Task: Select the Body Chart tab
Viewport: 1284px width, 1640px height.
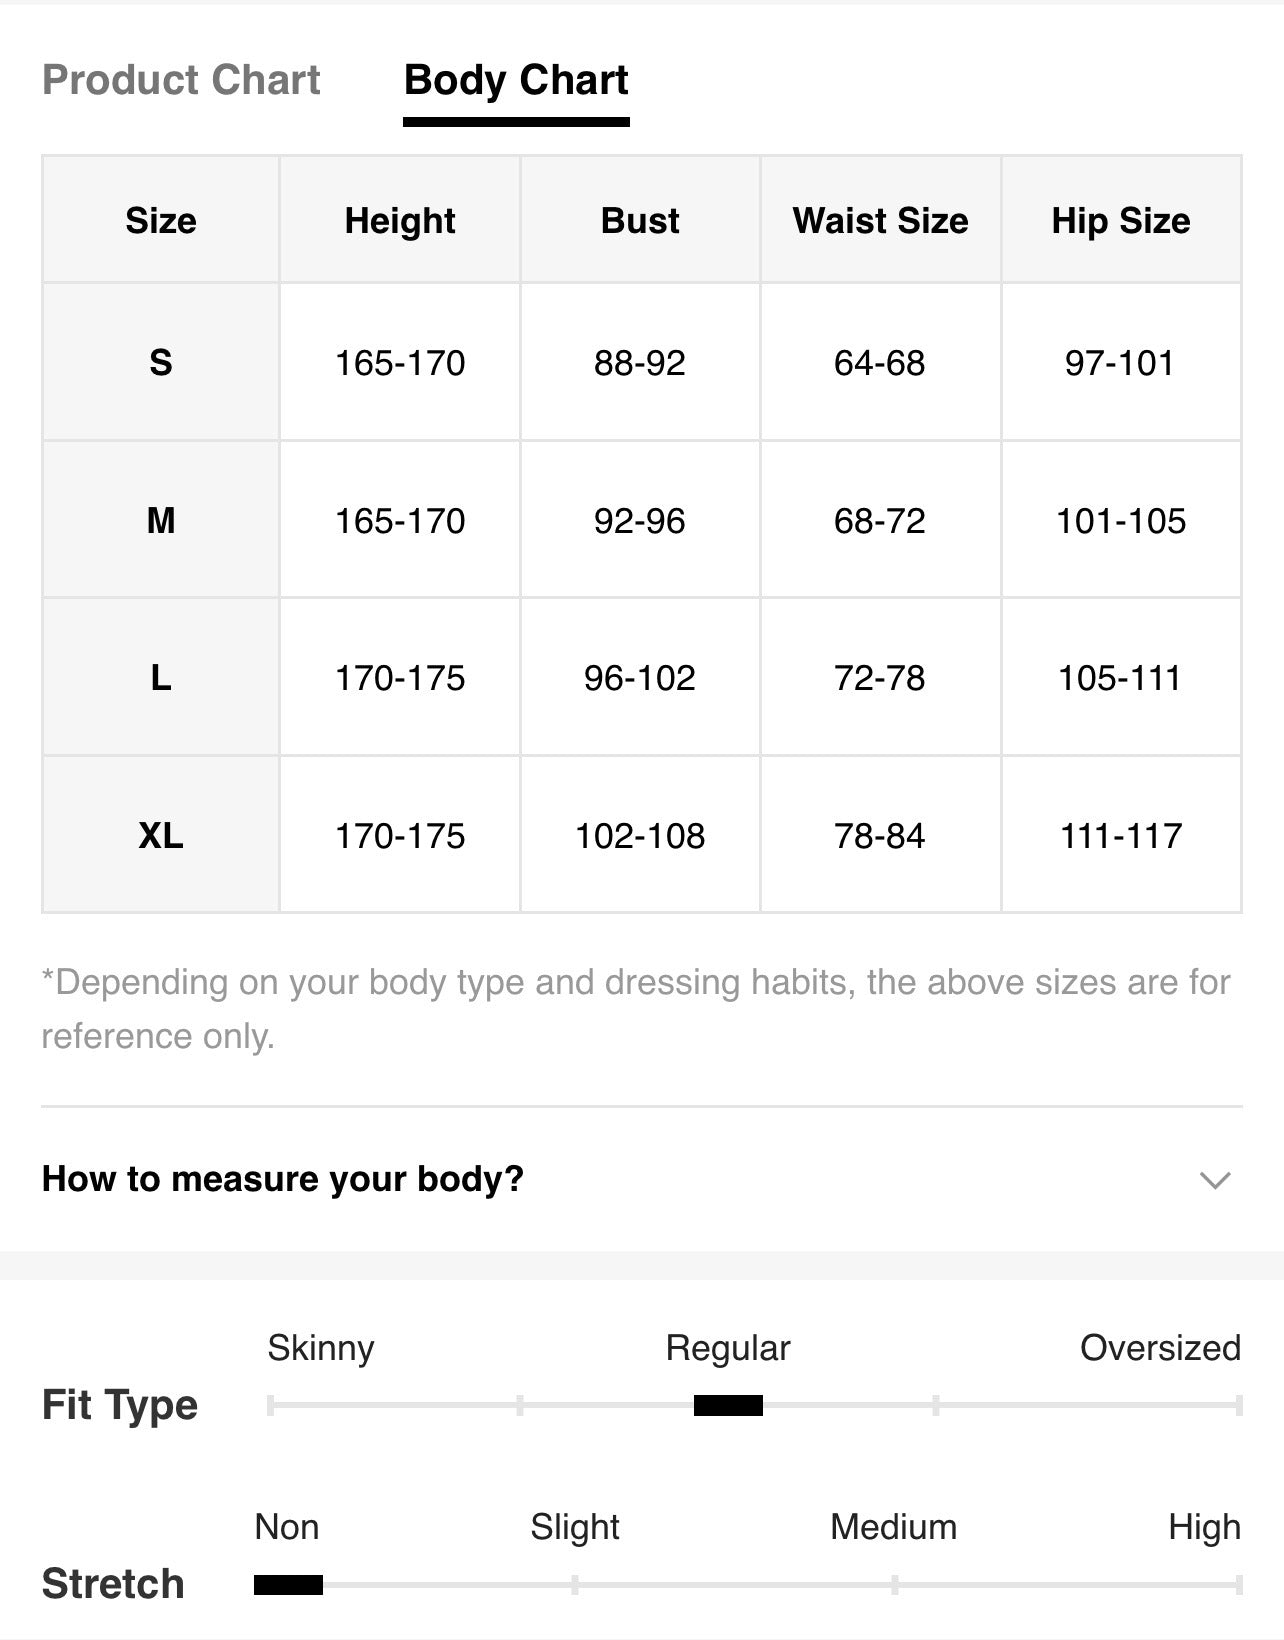Action: pos(516,80)
